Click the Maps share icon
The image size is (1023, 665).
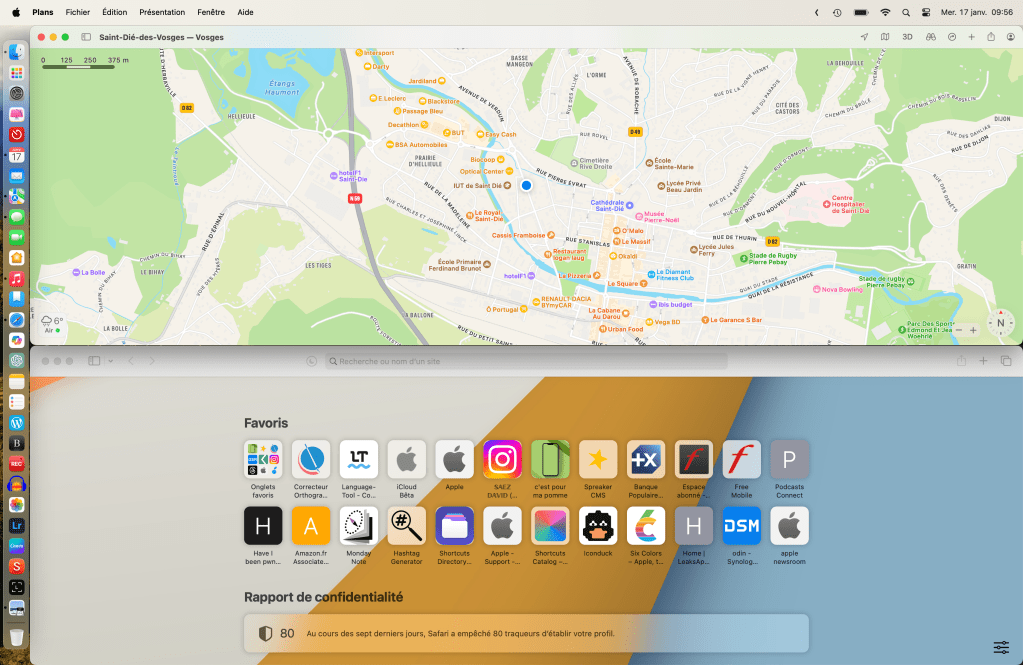coord(991,37)
